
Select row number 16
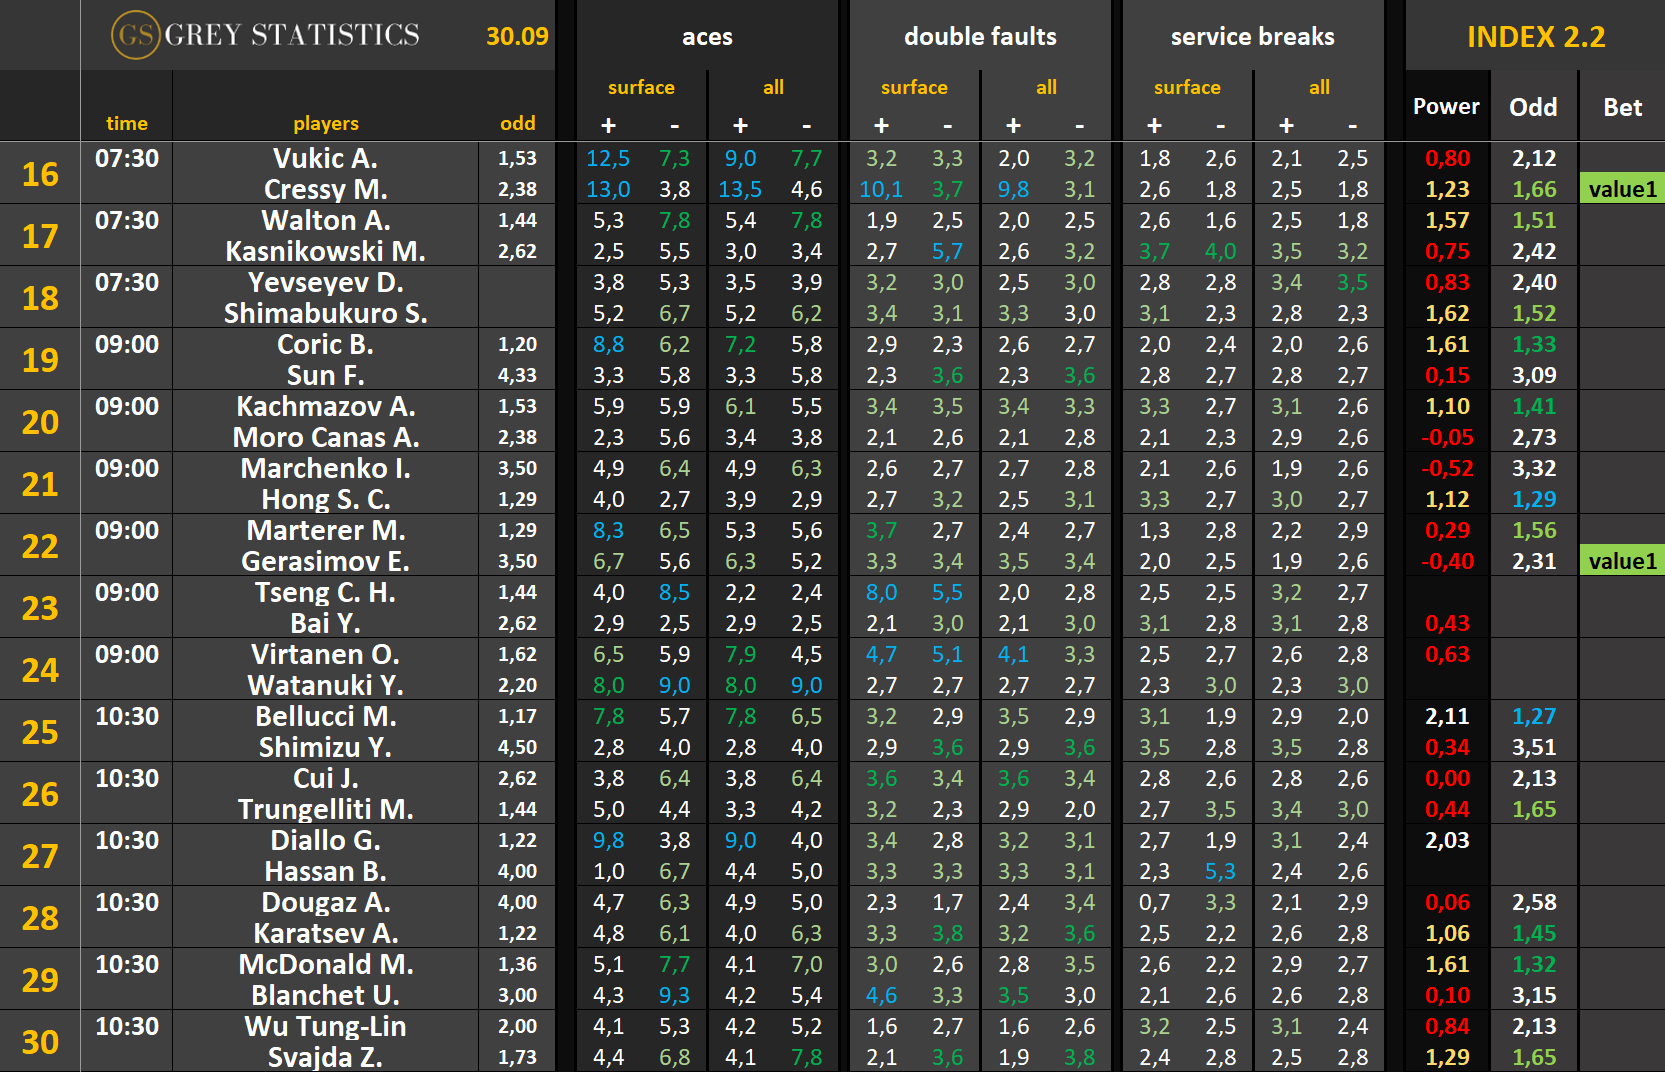40,174
